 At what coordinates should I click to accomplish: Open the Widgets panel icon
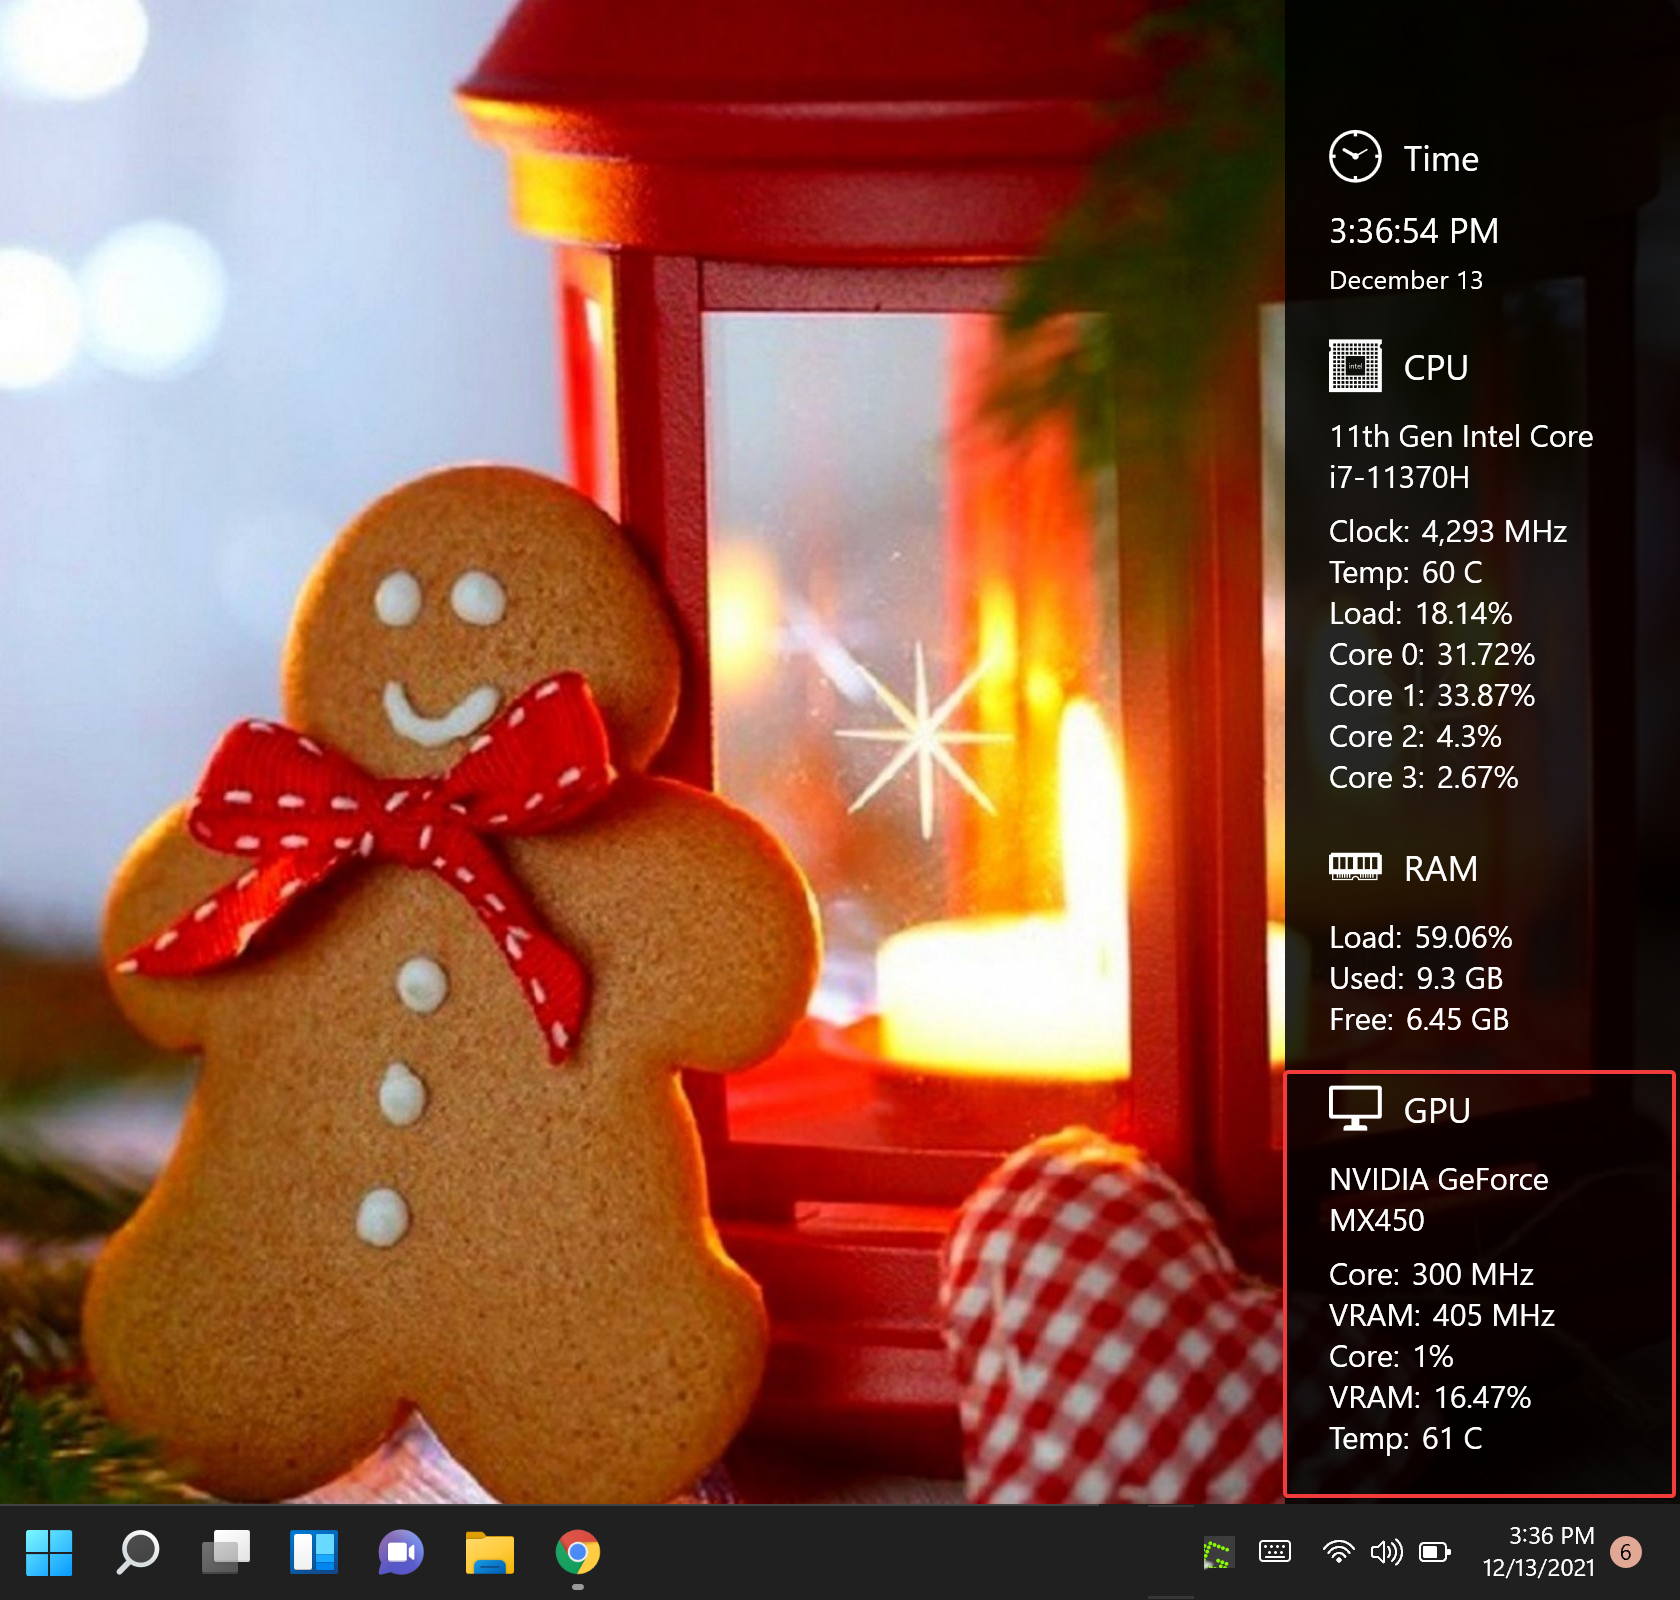(x=313, y=1552)
